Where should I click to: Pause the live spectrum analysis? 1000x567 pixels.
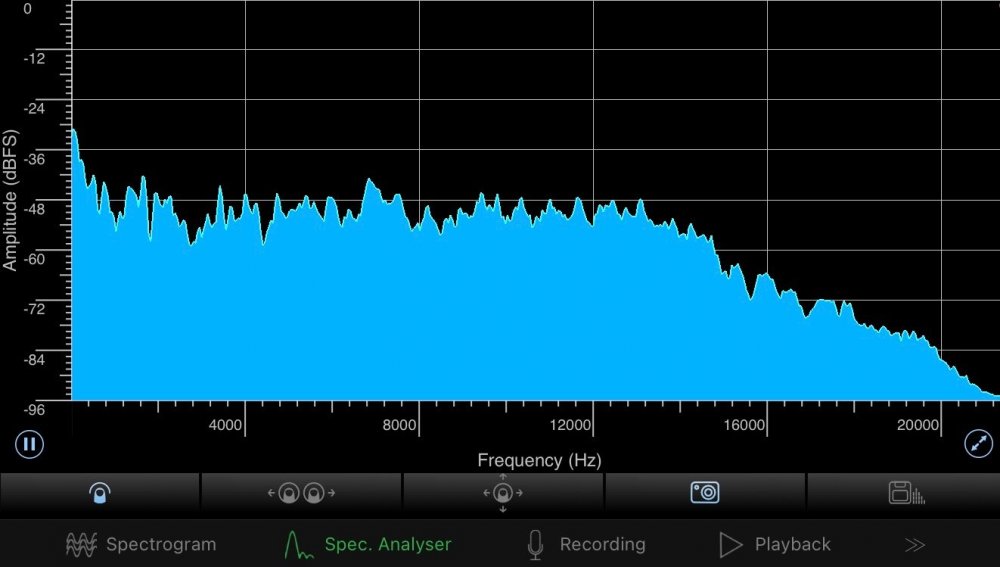pyautogui.click(x=30, y=444)
